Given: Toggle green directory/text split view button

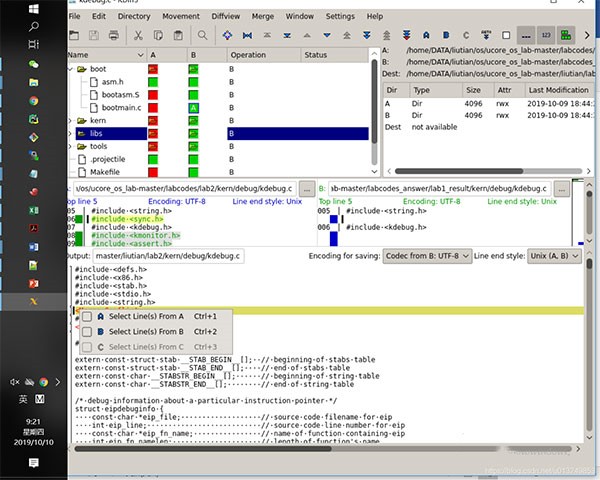Looking at the screenshot, I should point(566,35).
